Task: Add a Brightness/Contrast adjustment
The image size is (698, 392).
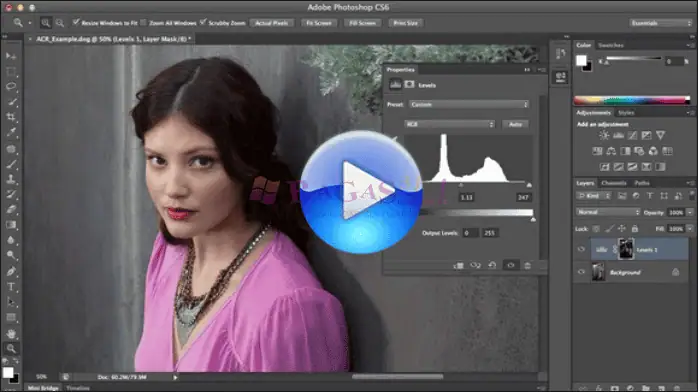Action: point(604,135)
